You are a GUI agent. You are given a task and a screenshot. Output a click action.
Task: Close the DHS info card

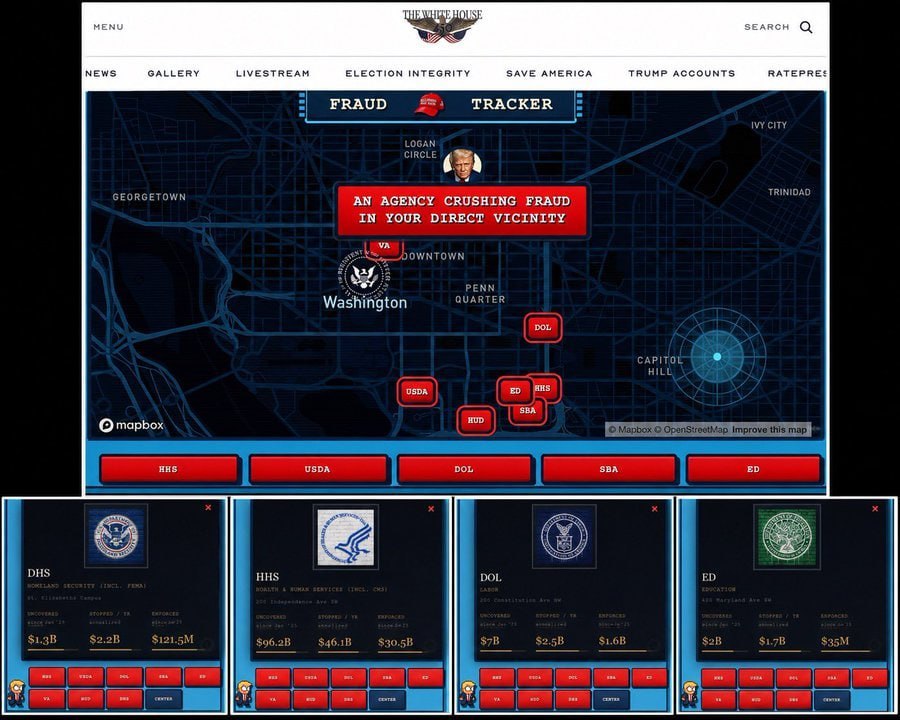click(208, 508)
